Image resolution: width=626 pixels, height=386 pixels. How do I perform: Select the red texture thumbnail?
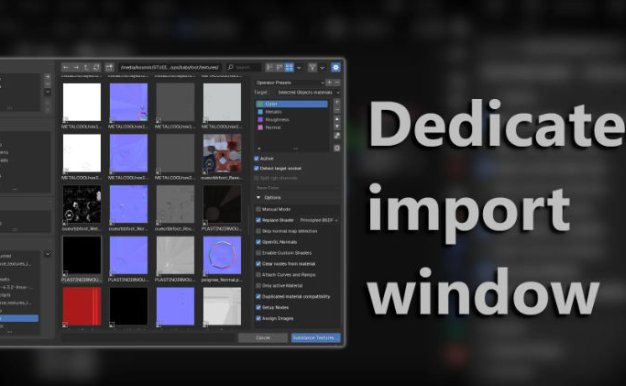[x=82, y=307]
